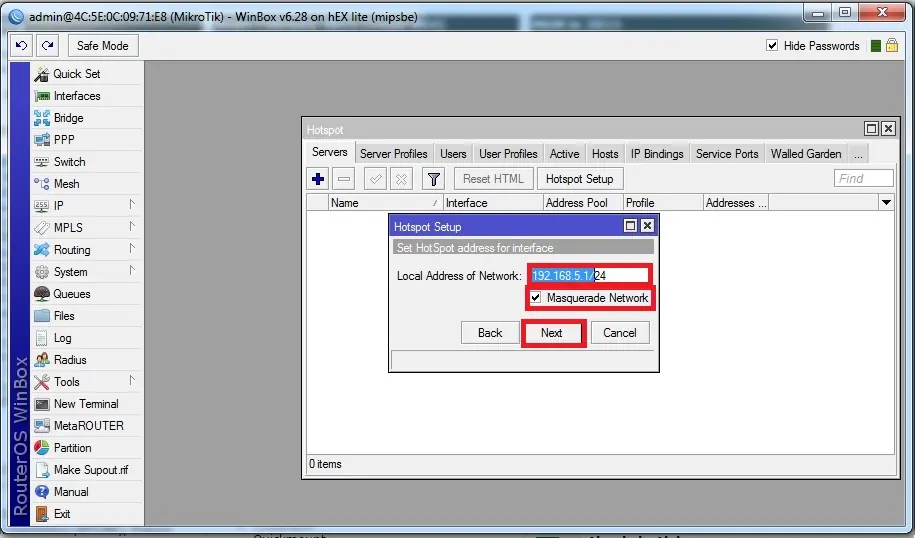
Task: Click the enable checkmark toolbar button
Action: pyautogui.click(x=375, y=179)
